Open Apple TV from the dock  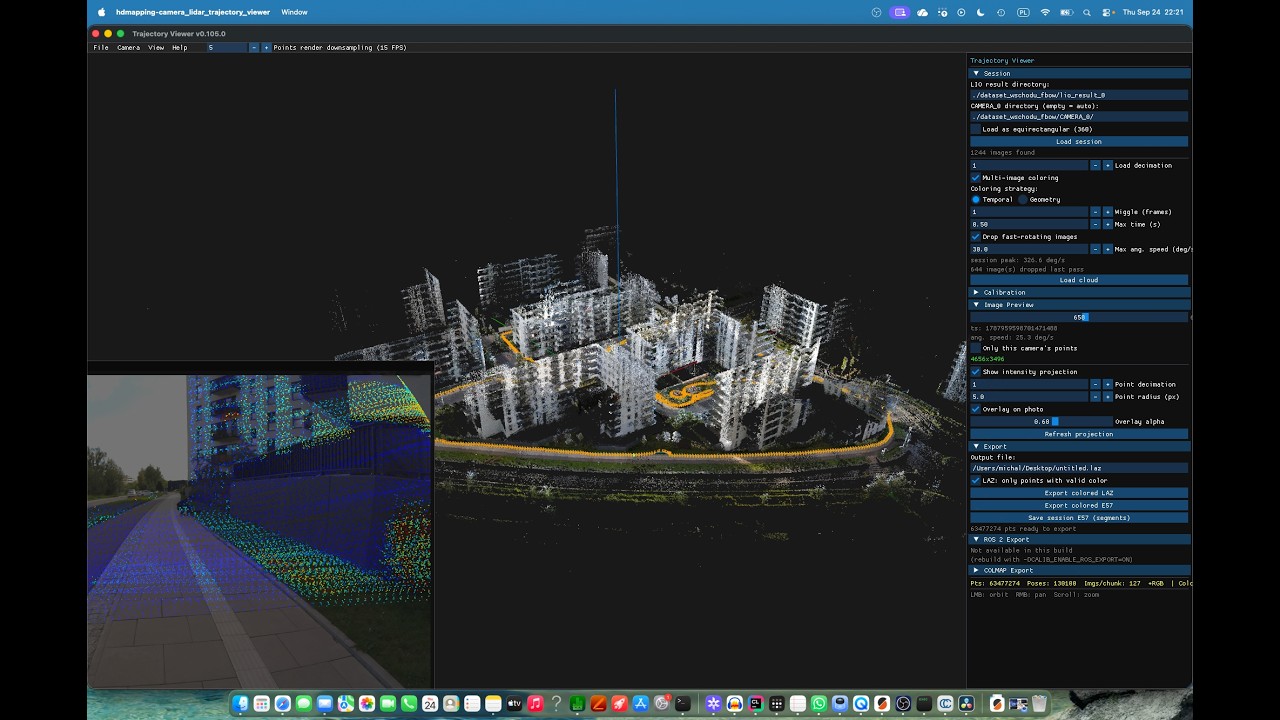514,704
